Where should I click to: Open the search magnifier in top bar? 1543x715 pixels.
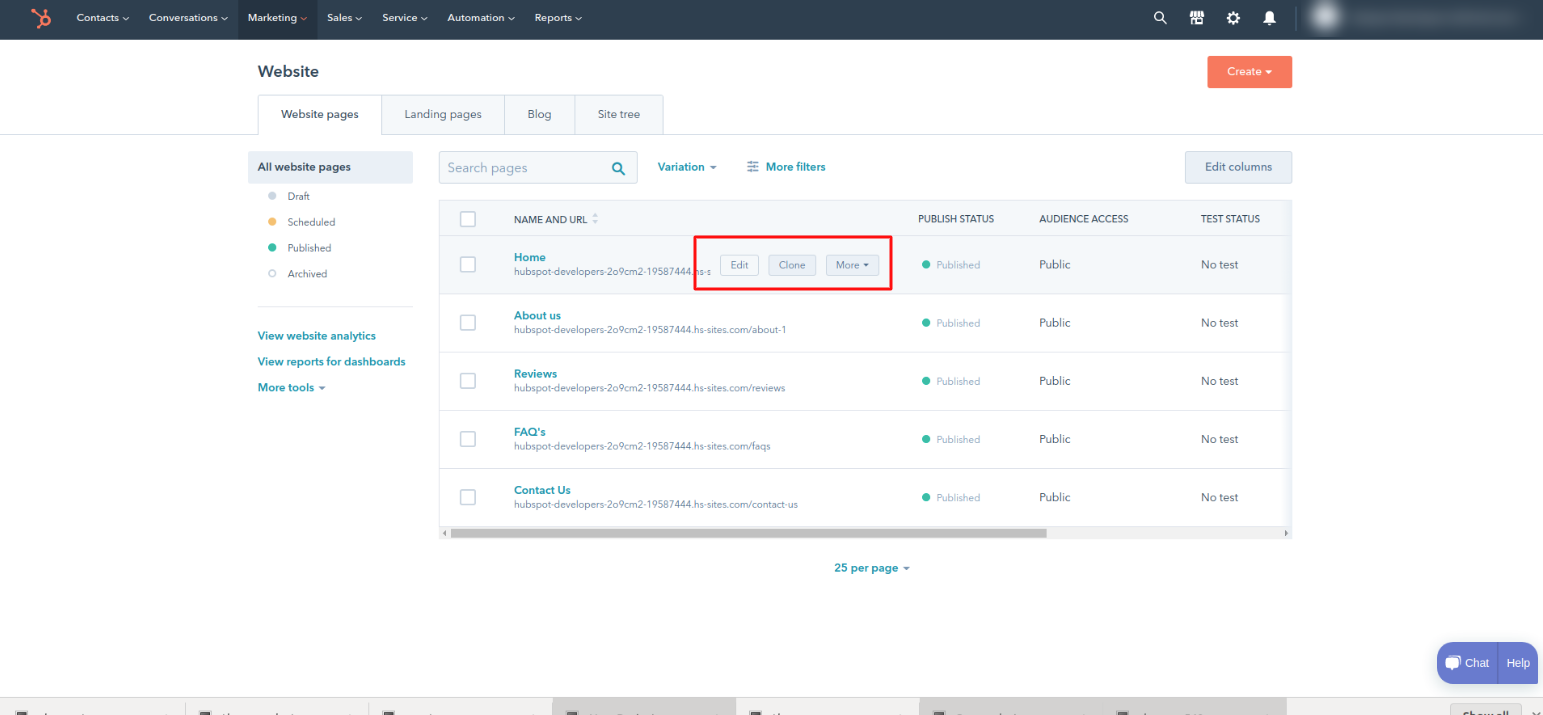(1160, 18)
